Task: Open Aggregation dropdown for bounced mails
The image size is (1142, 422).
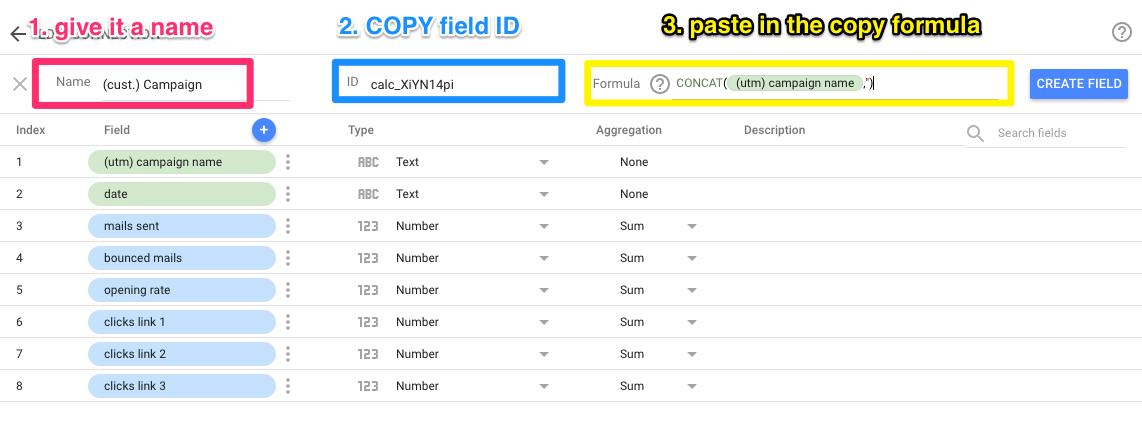Action: (x=691, y=258)
